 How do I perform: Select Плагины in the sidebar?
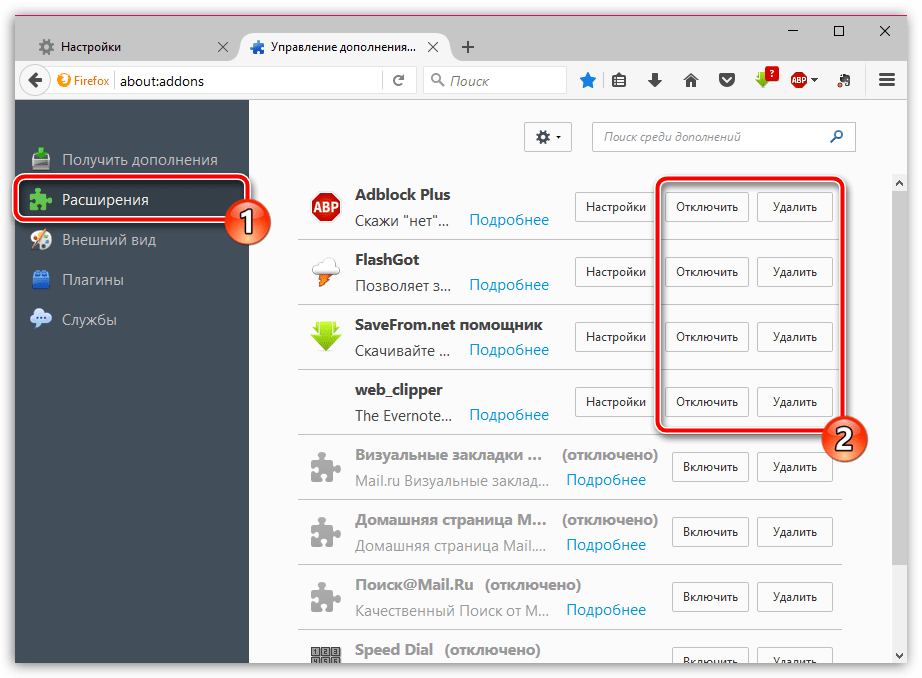[x=92, y=280]
